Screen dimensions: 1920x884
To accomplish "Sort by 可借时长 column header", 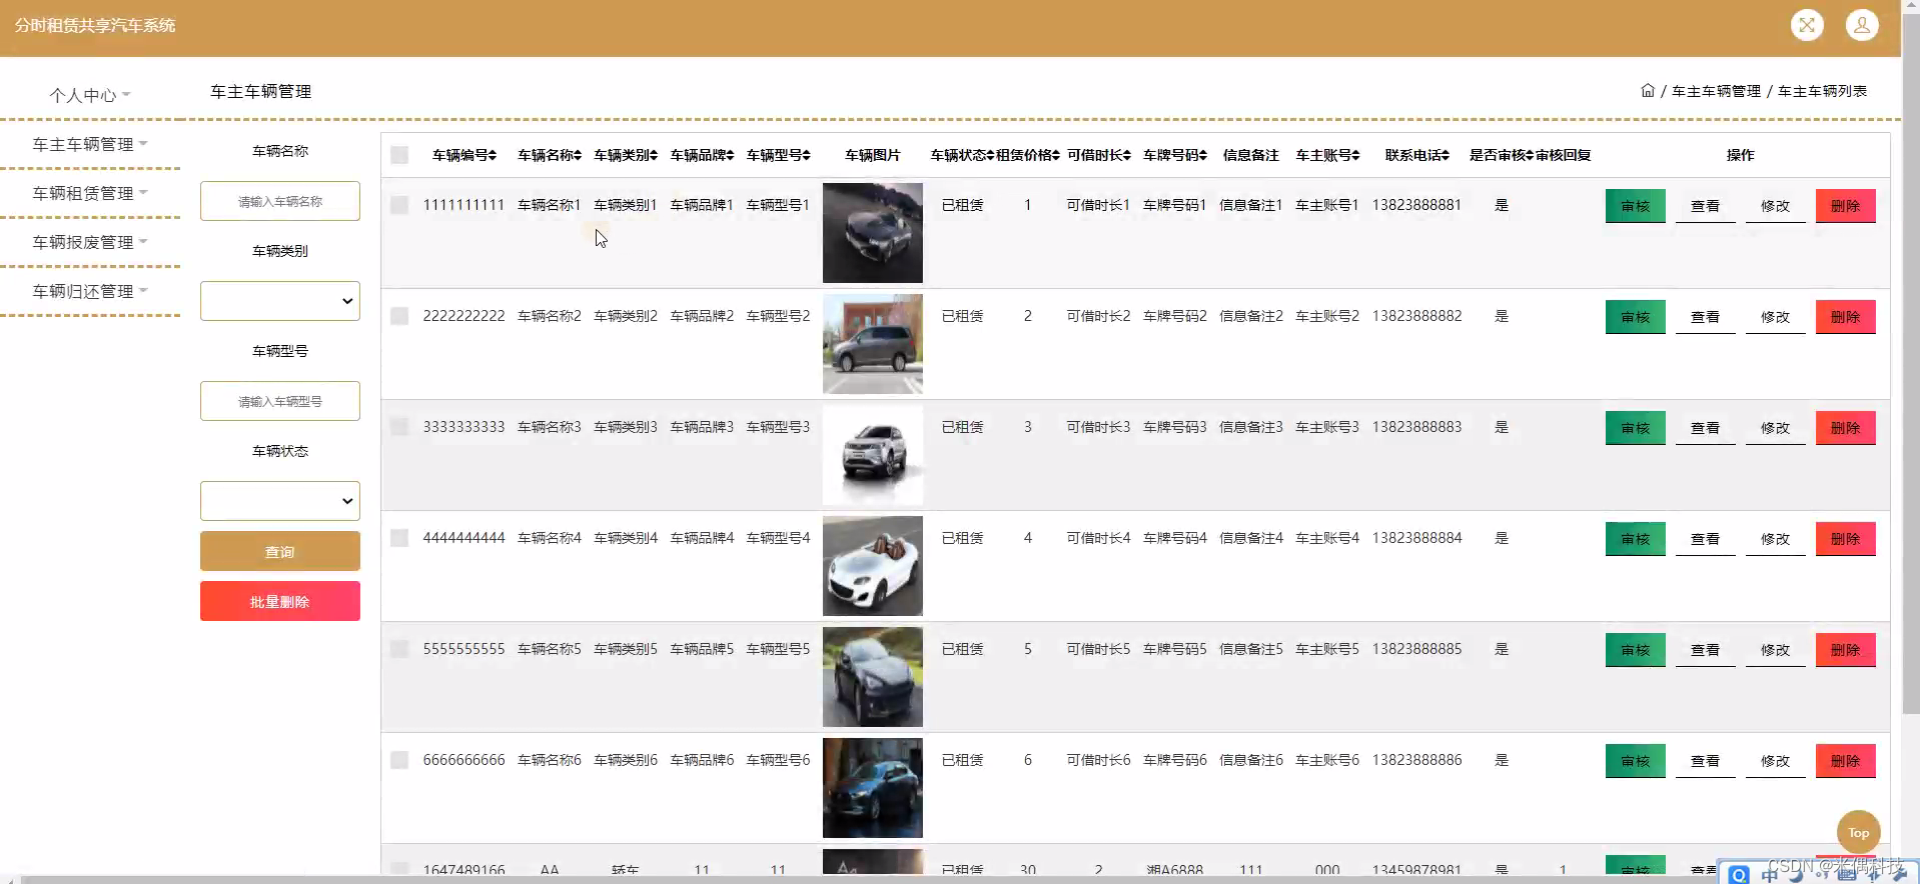I will 1098,155.
